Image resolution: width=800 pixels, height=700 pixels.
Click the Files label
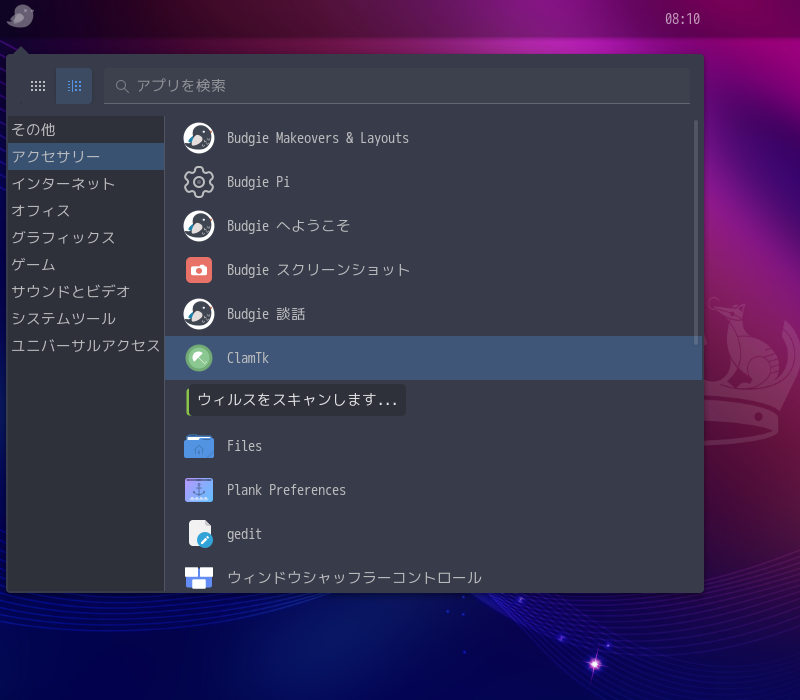(x=244, y=446)
